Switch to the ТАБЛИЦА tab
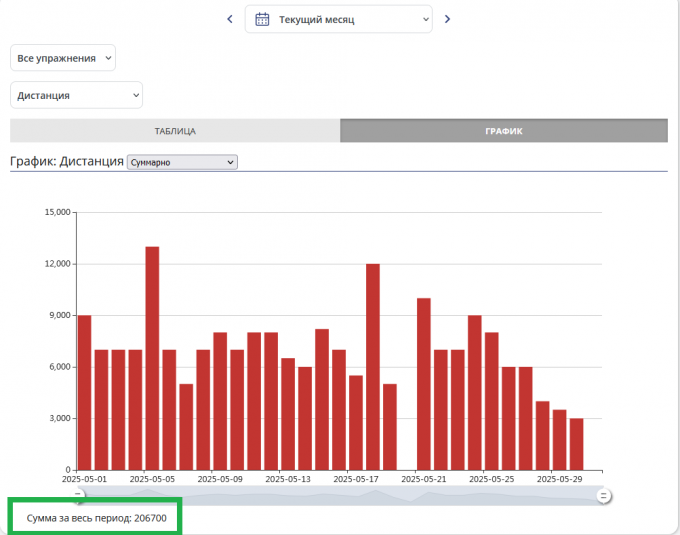Image resolution: width=680 pixels, height=535 pixels. [175, 131]
